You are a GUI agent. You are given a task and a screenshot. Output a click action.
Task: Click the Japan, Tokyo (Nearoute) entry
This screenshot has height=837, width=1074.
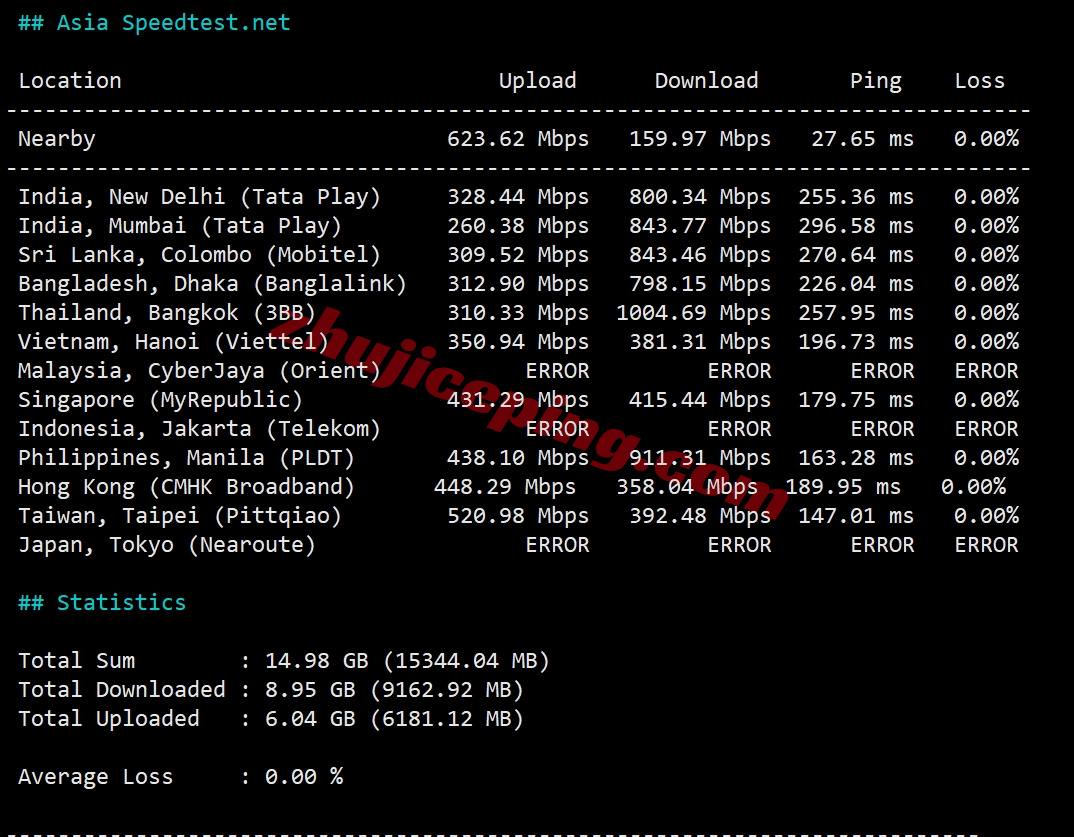tap(167, 545)
